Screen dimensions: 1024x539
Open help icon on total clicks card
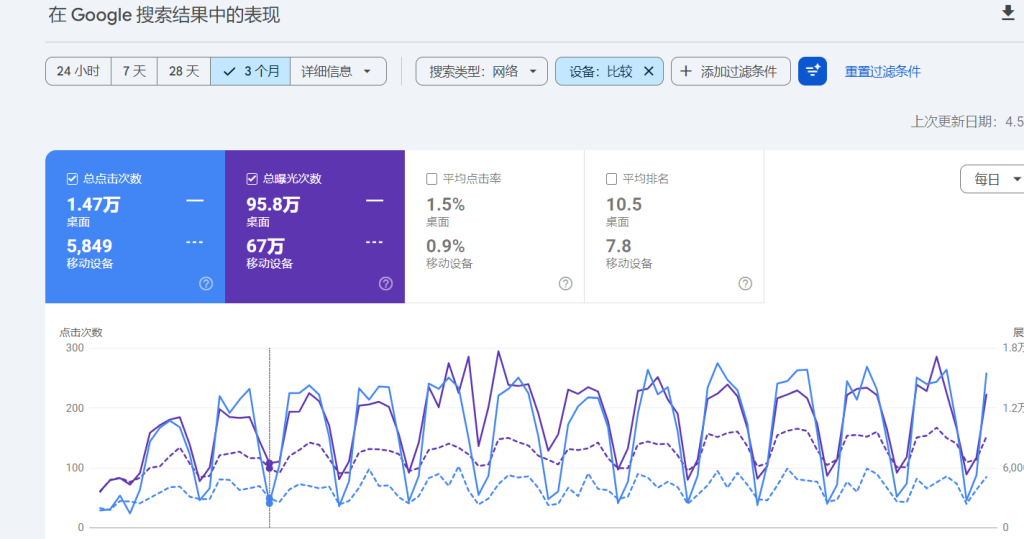(x=206, y=284)
